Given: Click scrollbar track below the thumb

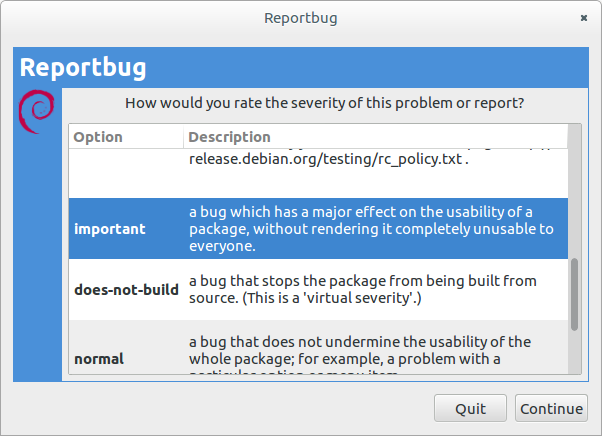Looking at the screenshot, I should [x=574, y=355].
